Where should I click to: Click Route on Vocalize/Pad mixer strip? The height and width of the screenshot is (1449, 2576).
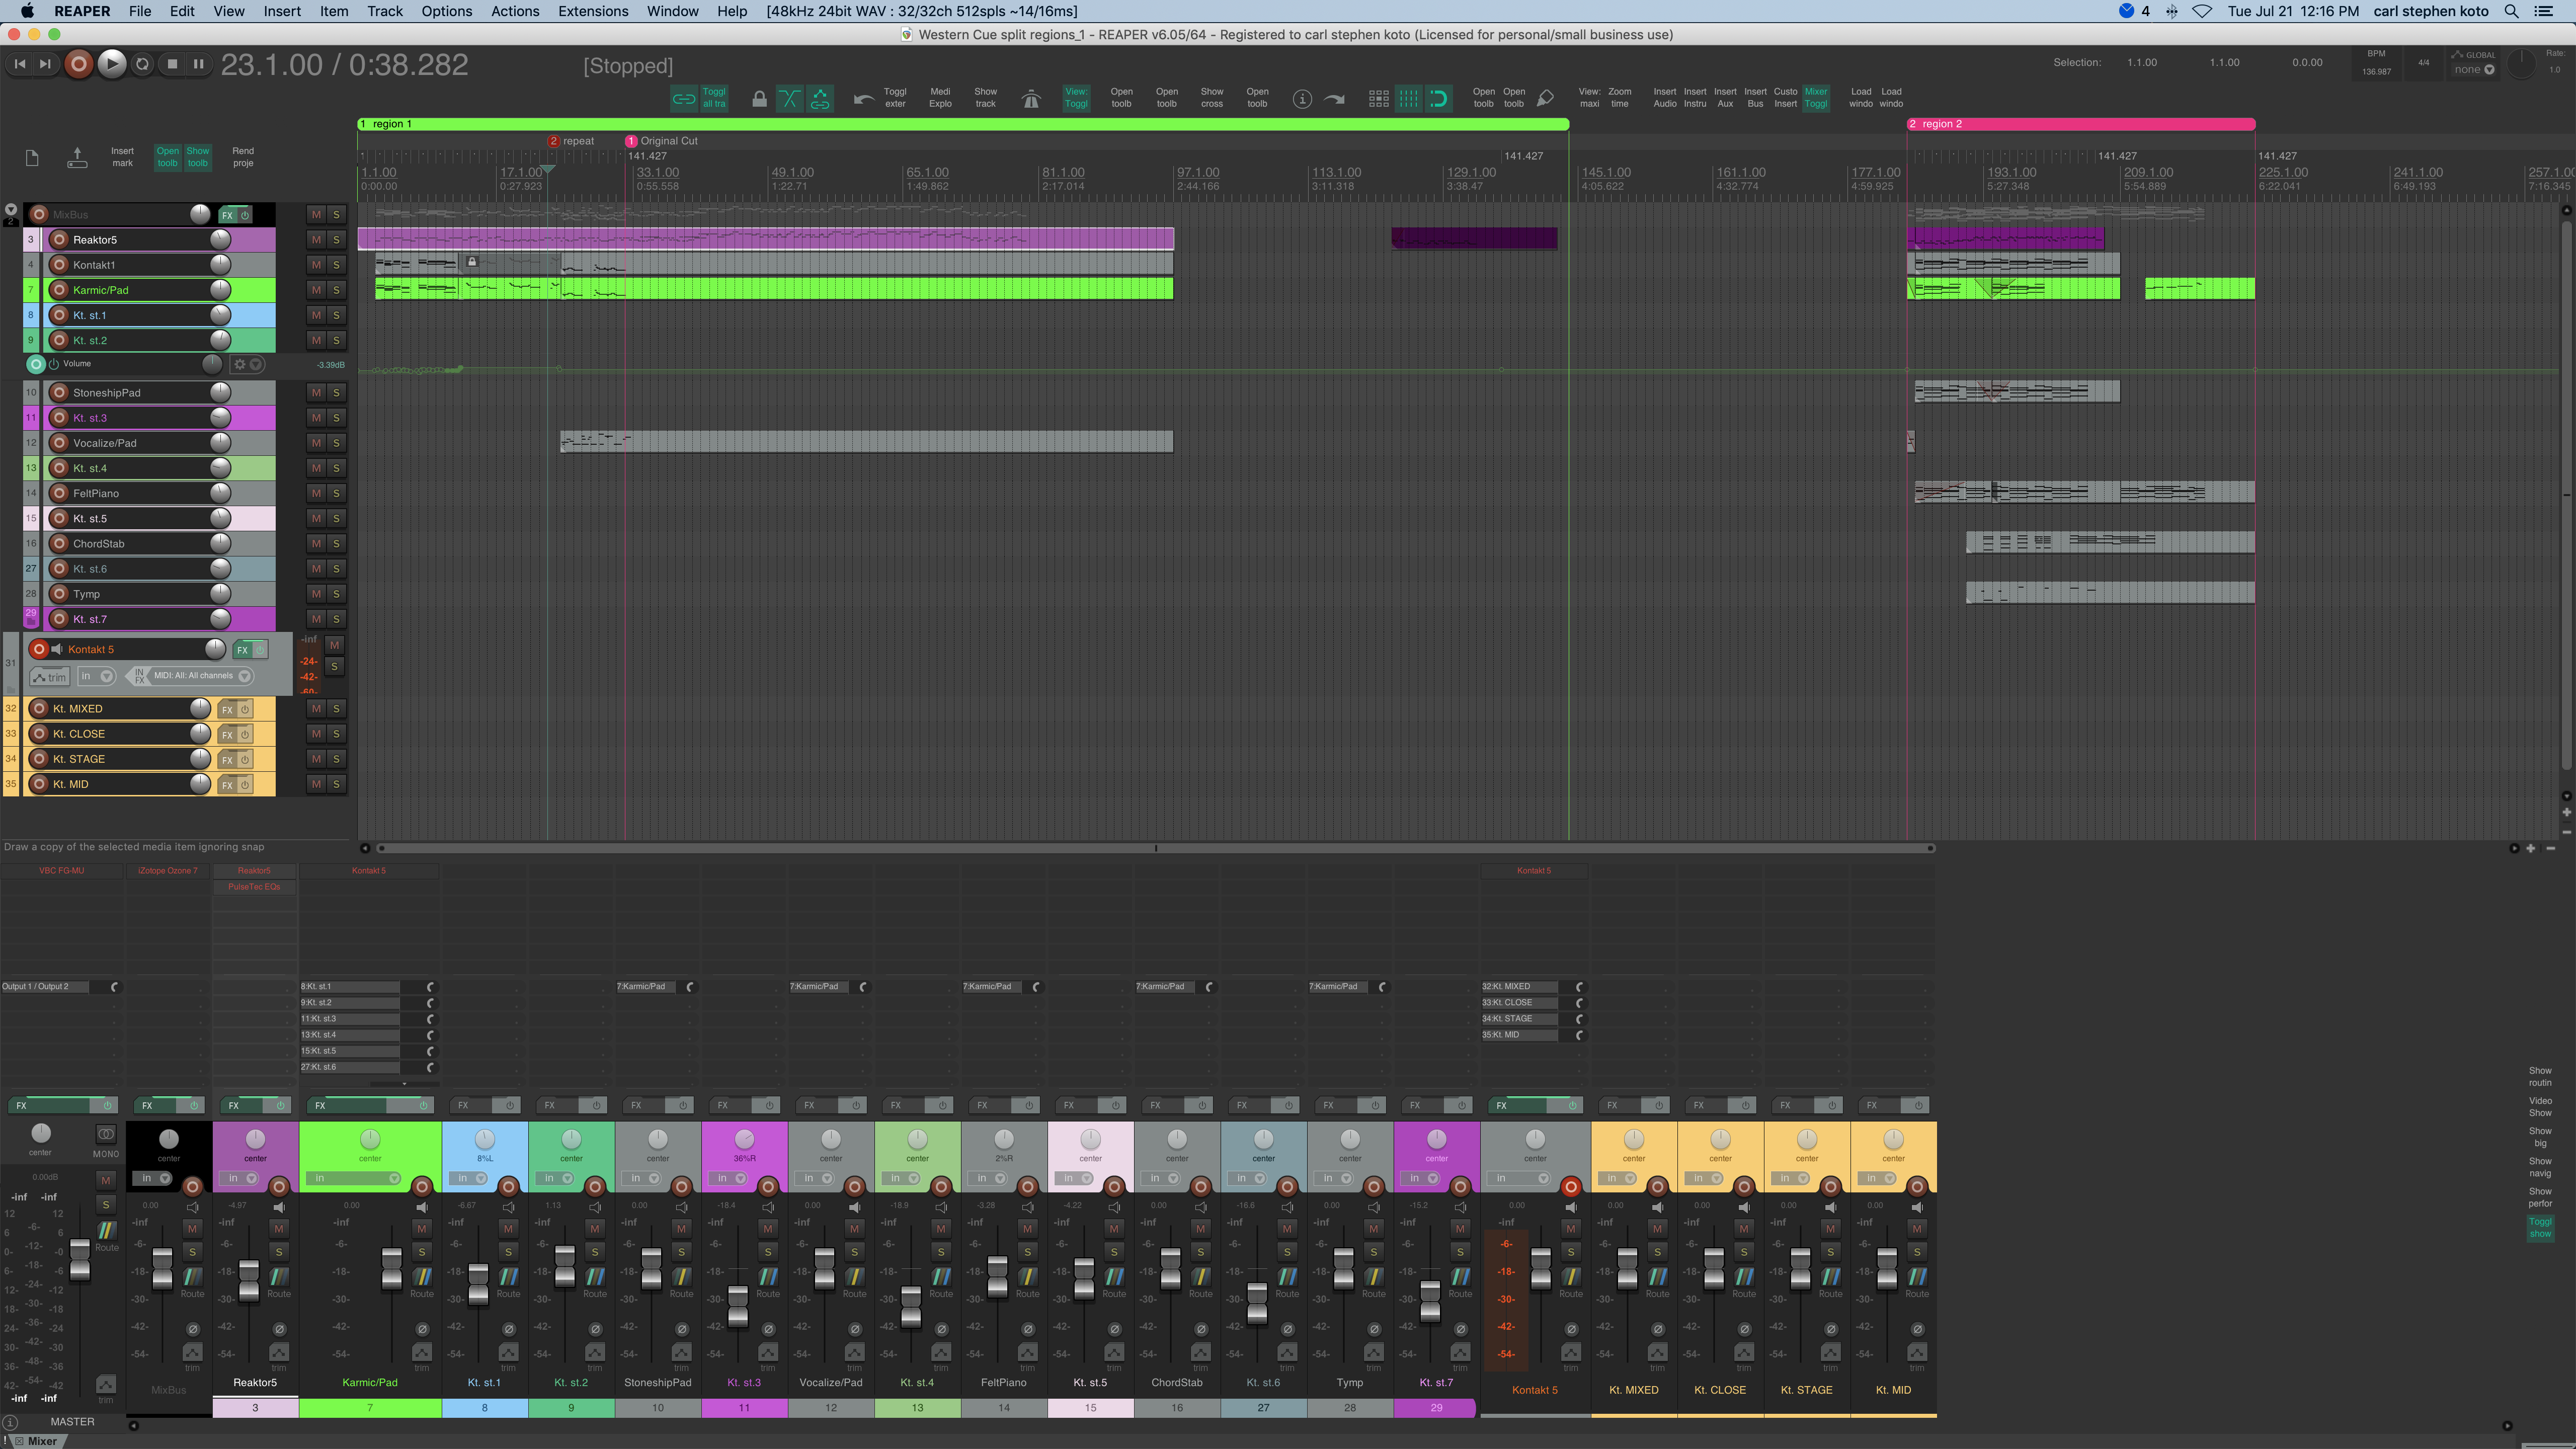point(854,1283)
